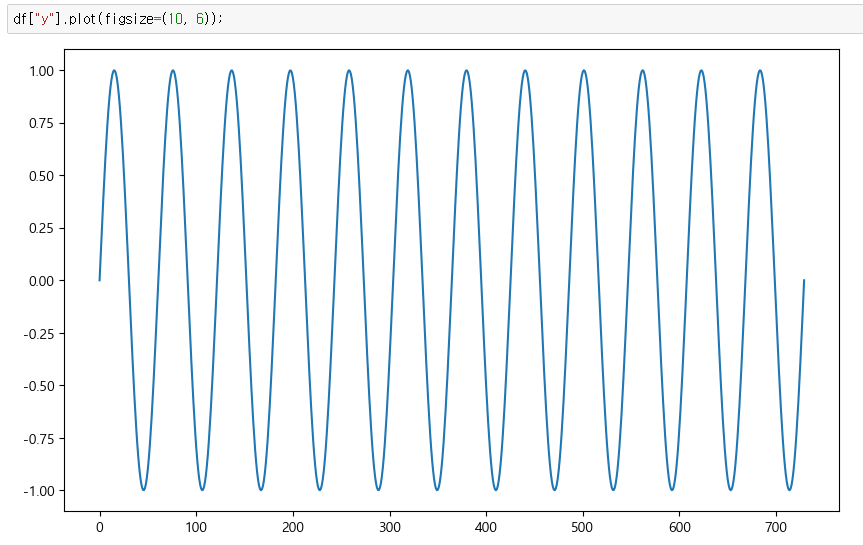Click the y-axis label -0.25
863x545 pixels.
click(x=39, y=334)
